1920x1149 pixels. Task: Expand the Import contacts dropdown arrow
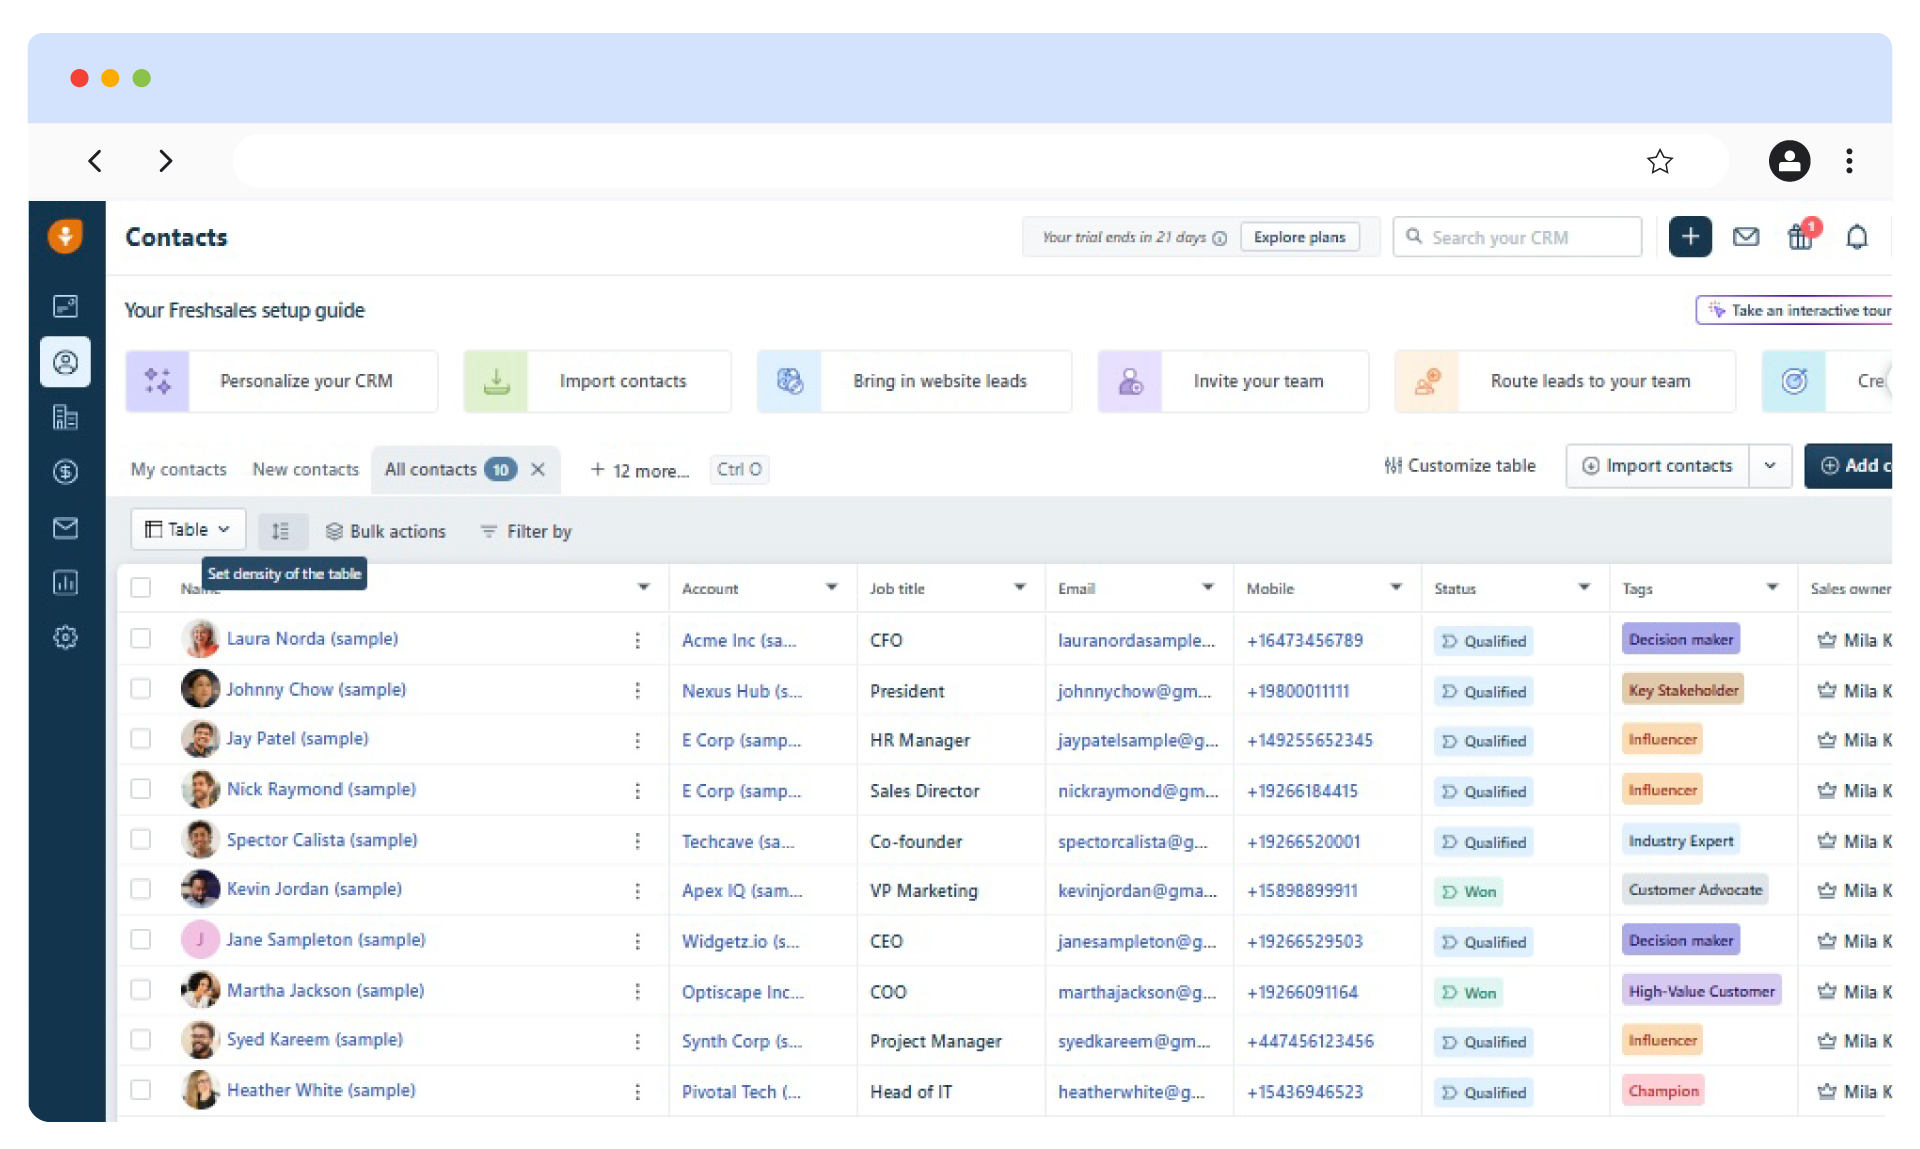[x=1768, y=465]
